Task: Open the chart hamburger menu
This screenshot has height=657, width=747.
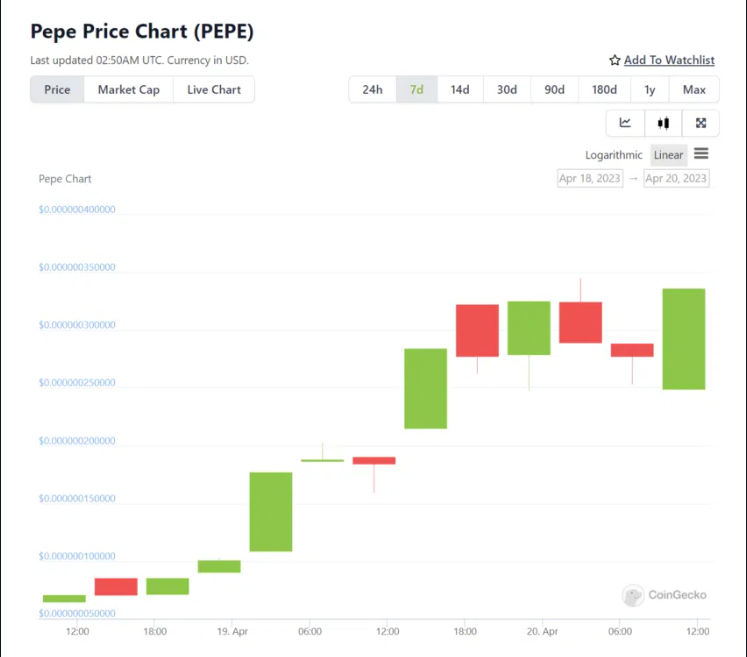Action: pos(701,154)
